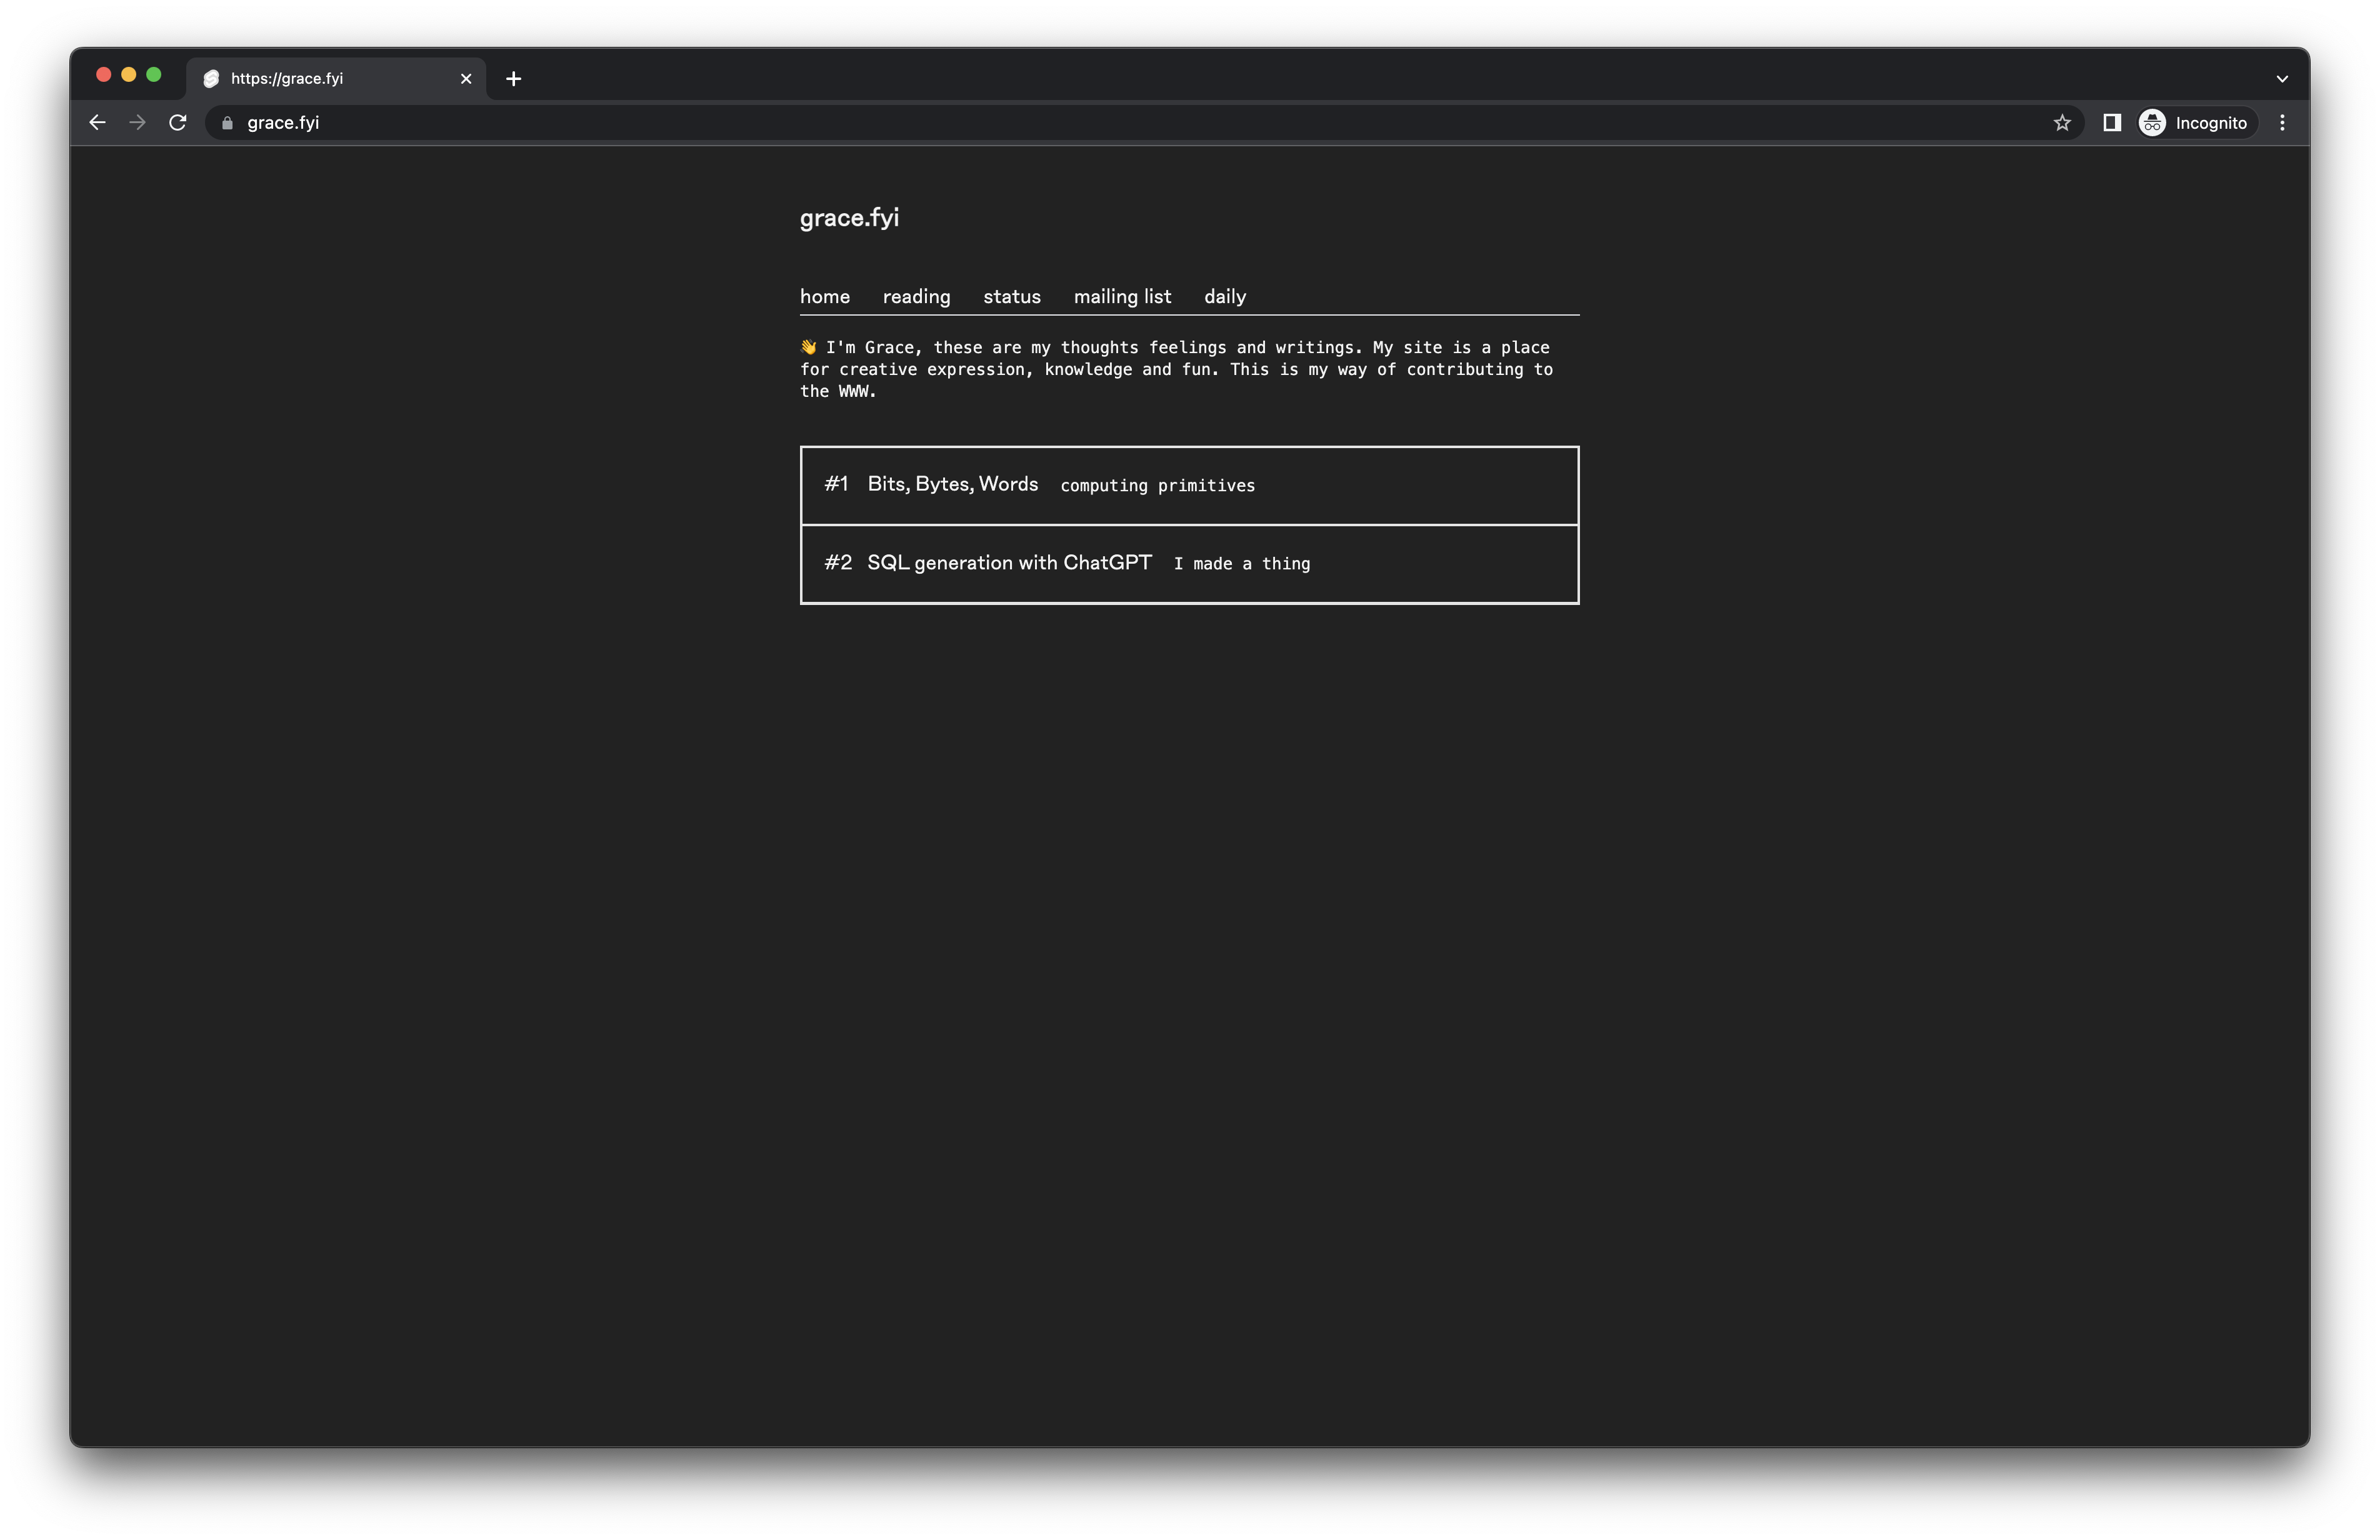This screenshot has height=1540, width=2380.
Task: Open SQL generation with ChatGPT post
Action: tap(1008, 563)
